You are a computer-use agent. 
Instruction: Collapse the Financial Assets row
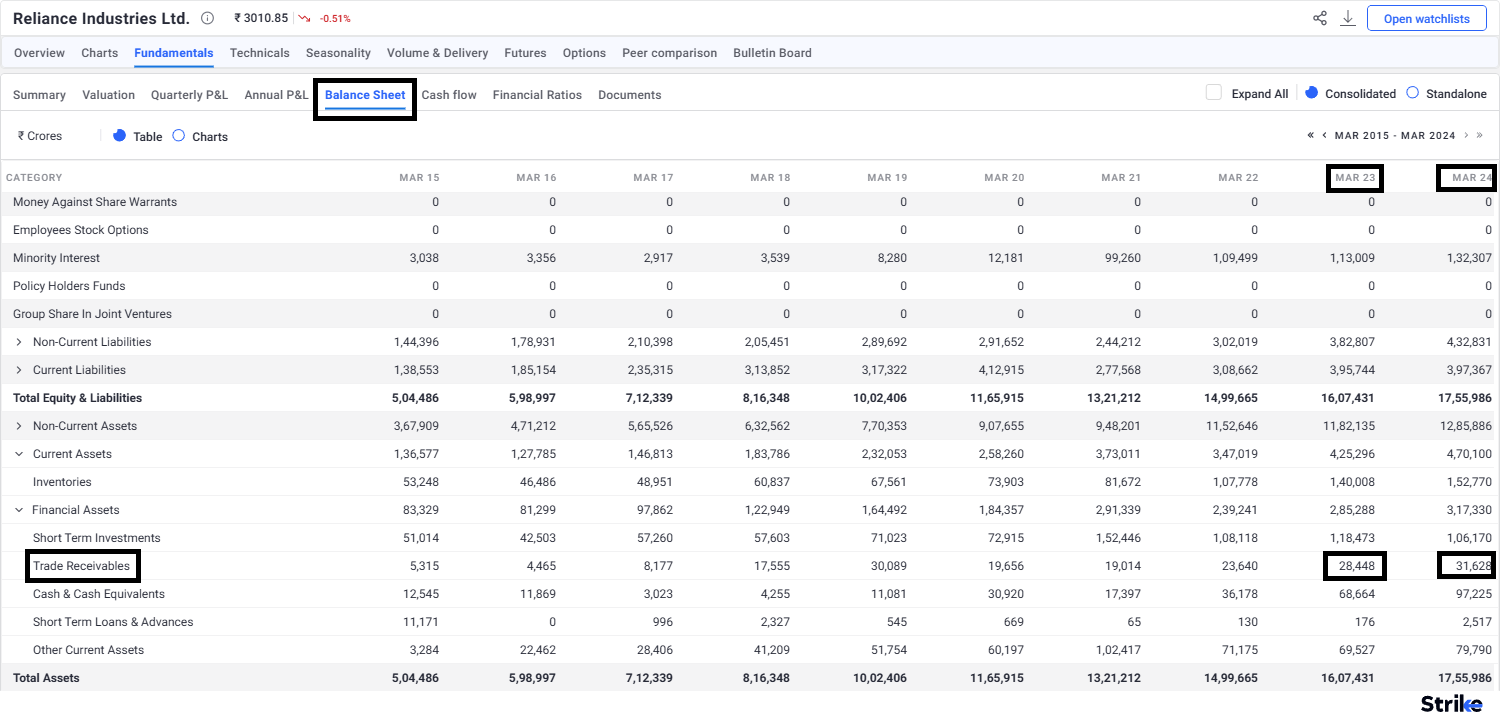(19, 510)
